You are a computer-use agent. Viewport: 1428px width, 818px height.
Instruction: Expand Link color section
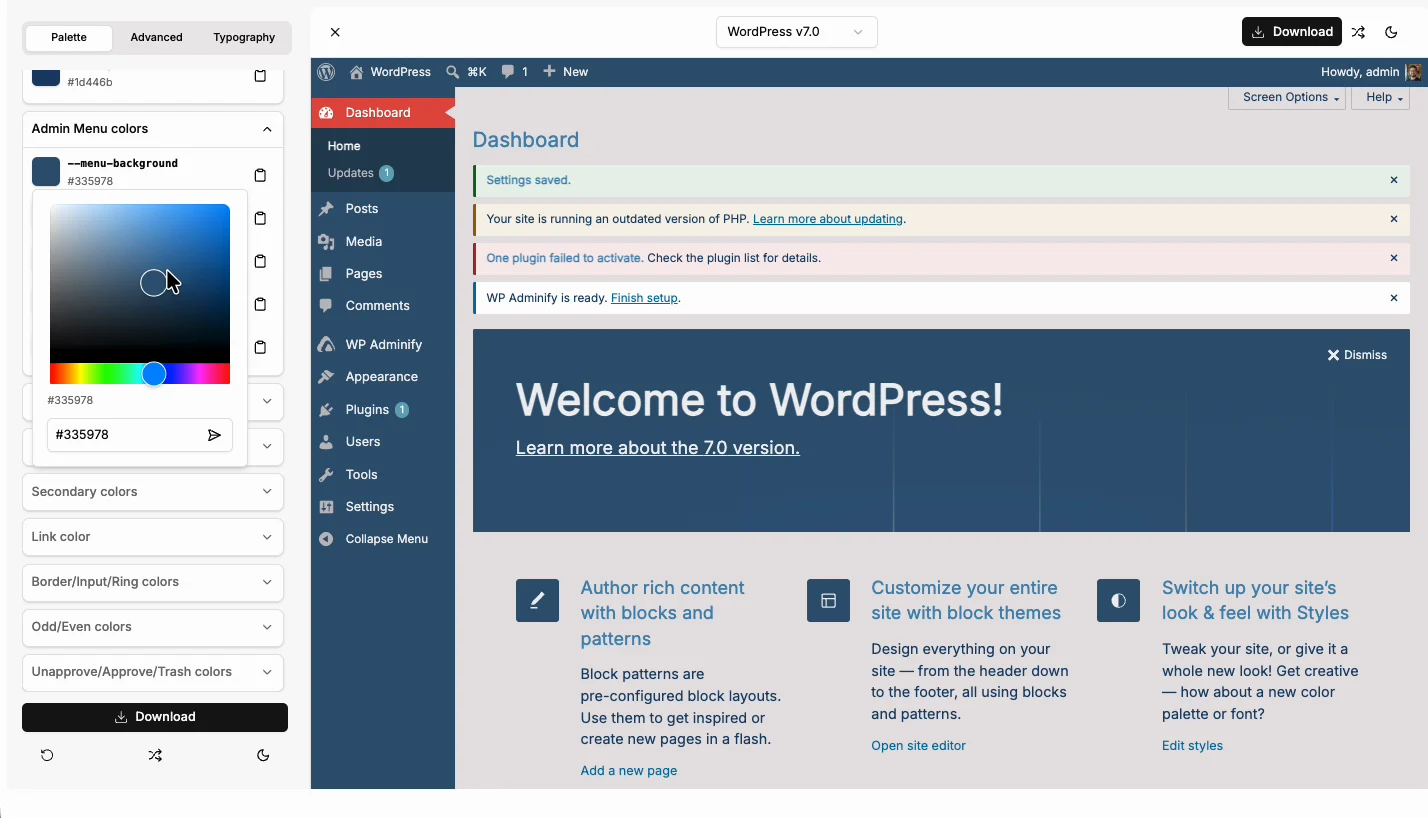pos(153,537)
